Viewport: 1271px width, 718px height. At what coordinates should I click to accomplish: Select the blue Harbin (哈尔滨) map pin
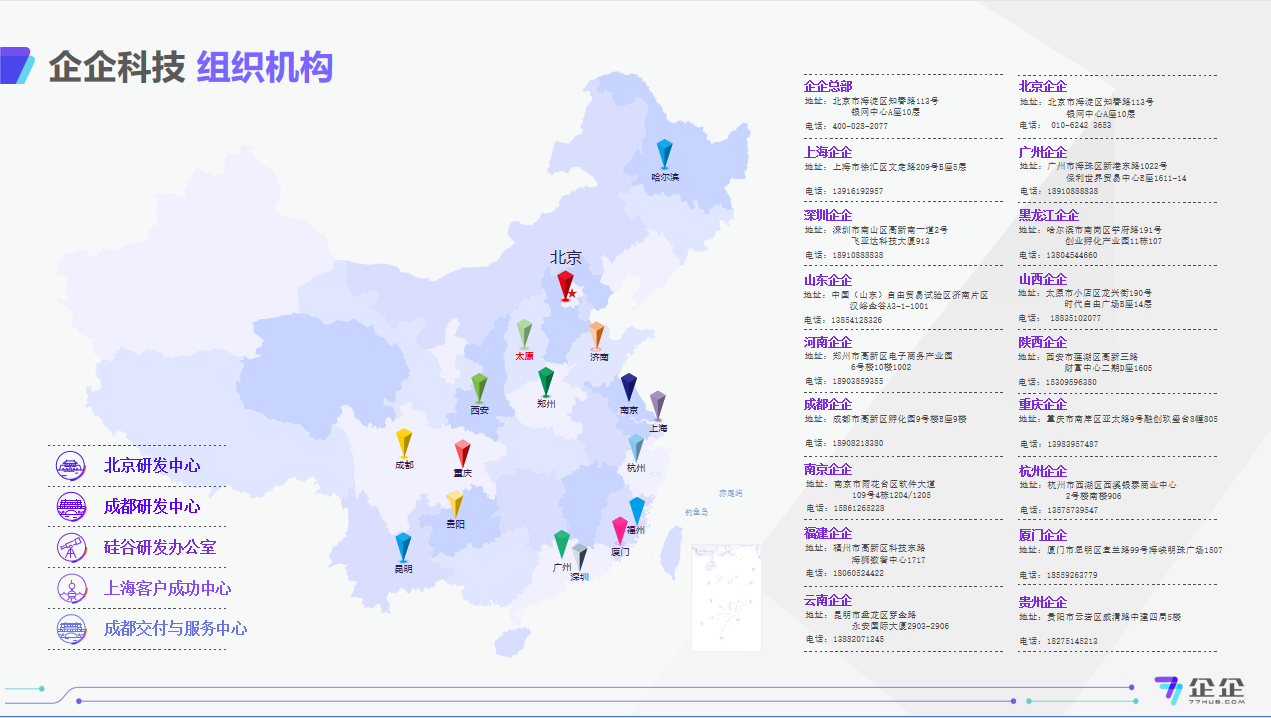coord(664,154)
